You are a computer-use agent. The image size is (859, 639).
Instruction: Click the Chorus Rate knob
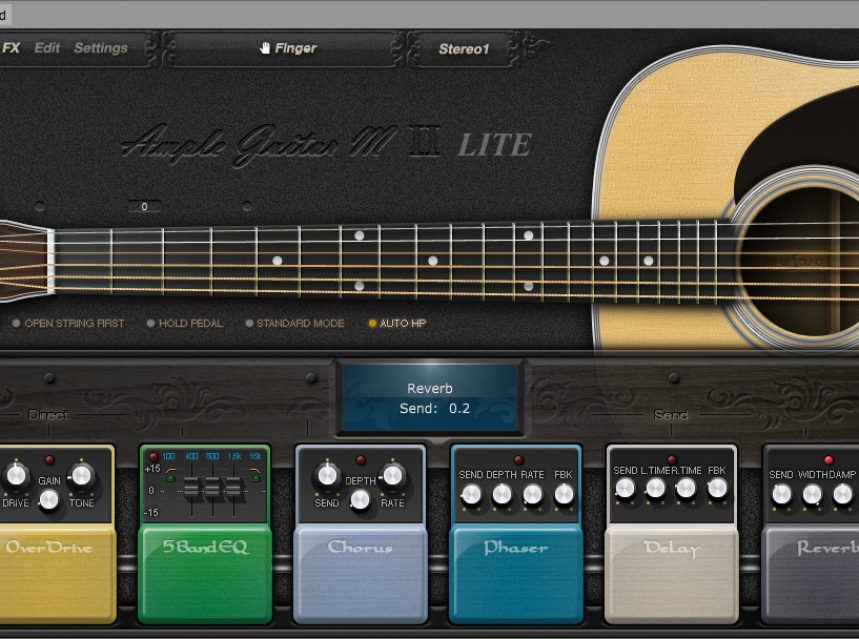tap(392, 475)
